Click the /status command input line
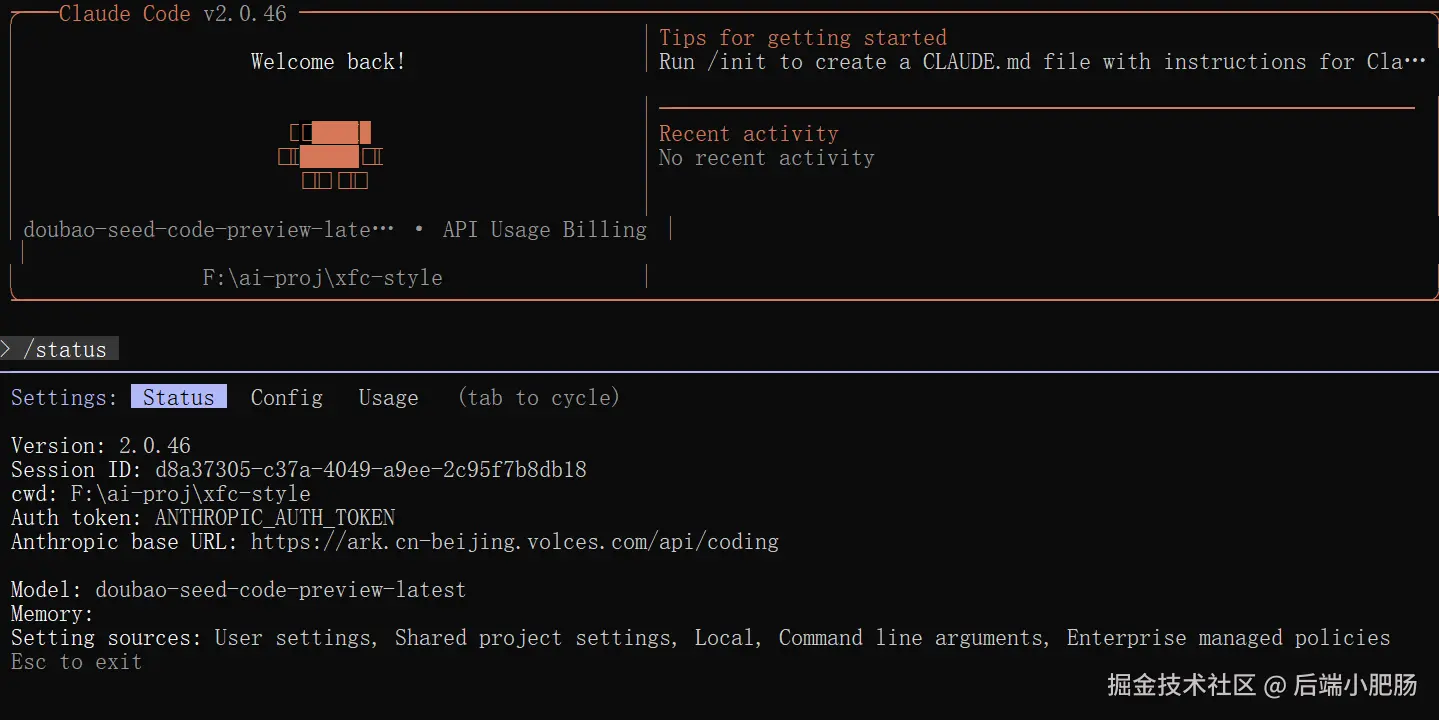The height and width of the screenshot is (720, 1439). tap(65, 349)
